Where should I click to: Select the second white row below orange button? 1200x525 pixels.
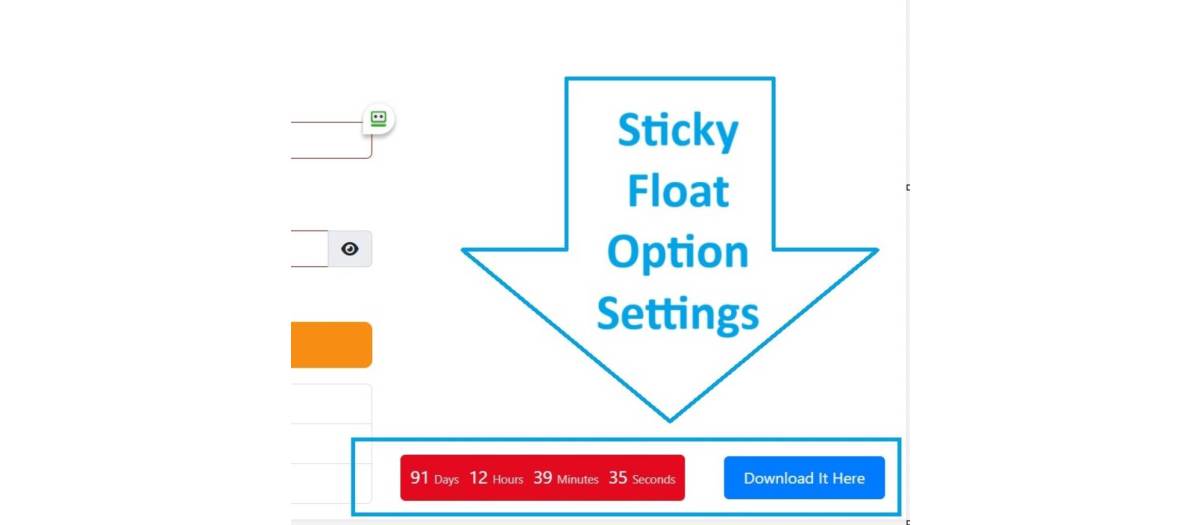click(331, 443)
